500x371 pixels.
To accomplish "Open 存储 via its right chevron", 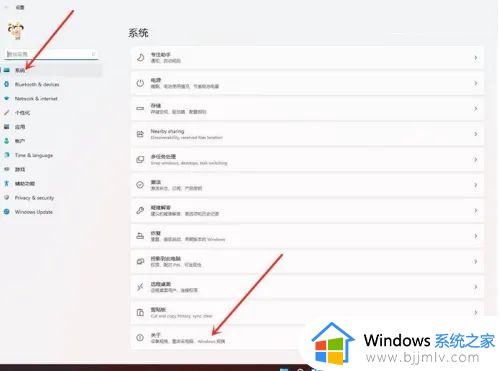I will (476, 109).
